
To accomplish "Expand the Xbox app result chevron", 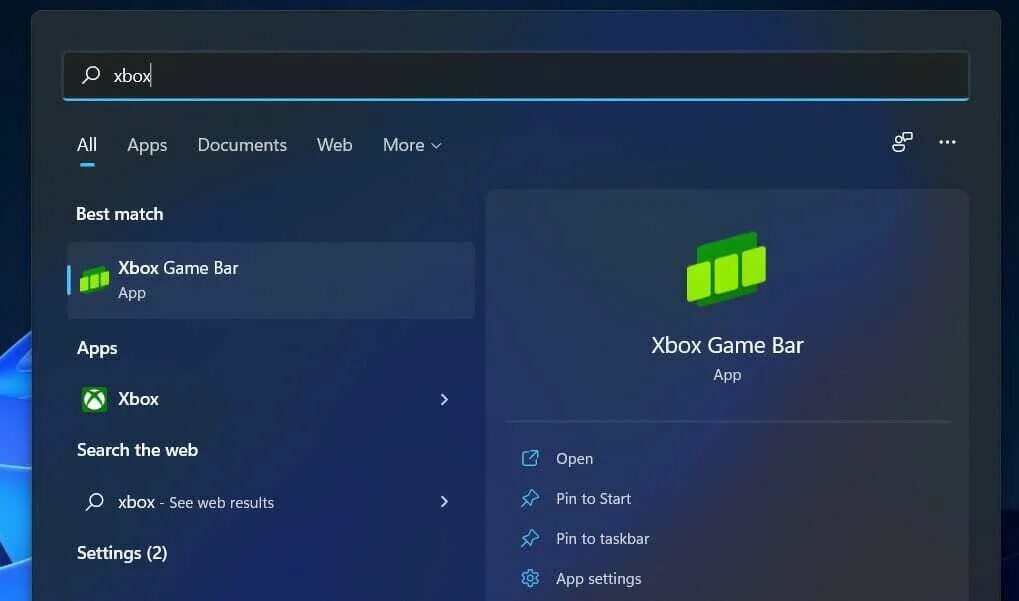I will [x=444, y=400].
